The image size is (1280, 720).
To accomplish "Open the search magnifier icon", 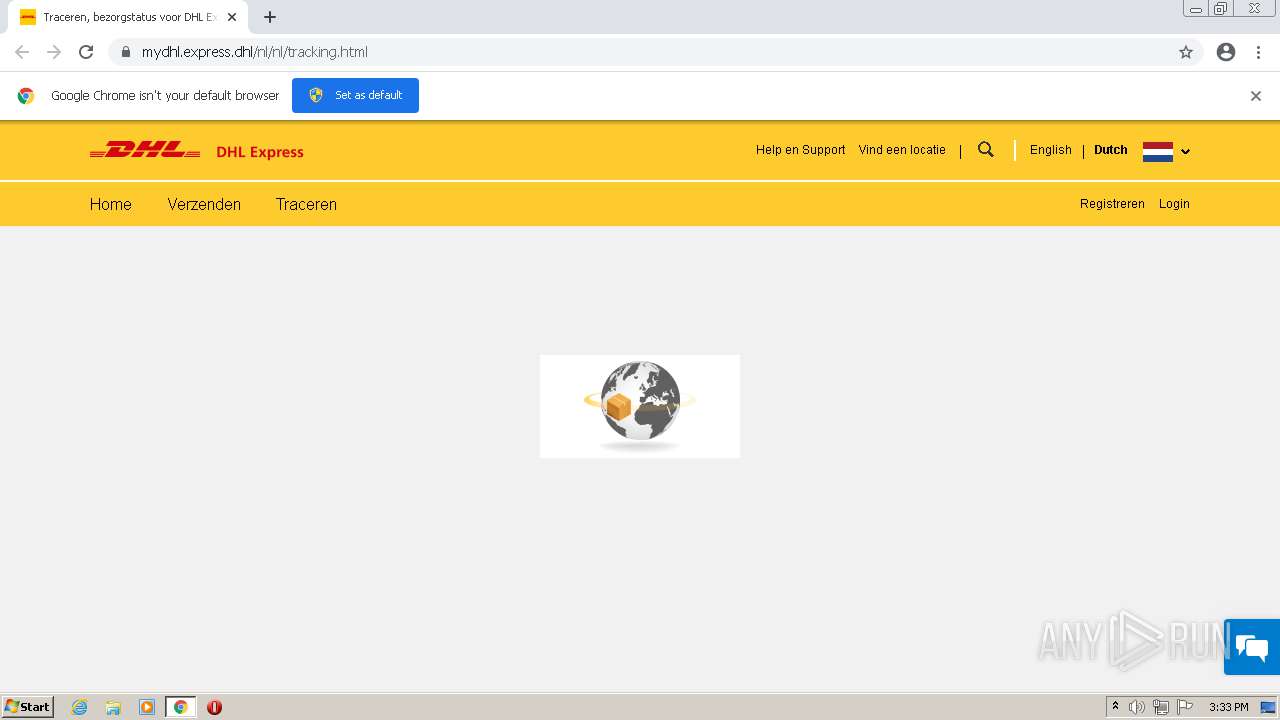I will (986, 150).
